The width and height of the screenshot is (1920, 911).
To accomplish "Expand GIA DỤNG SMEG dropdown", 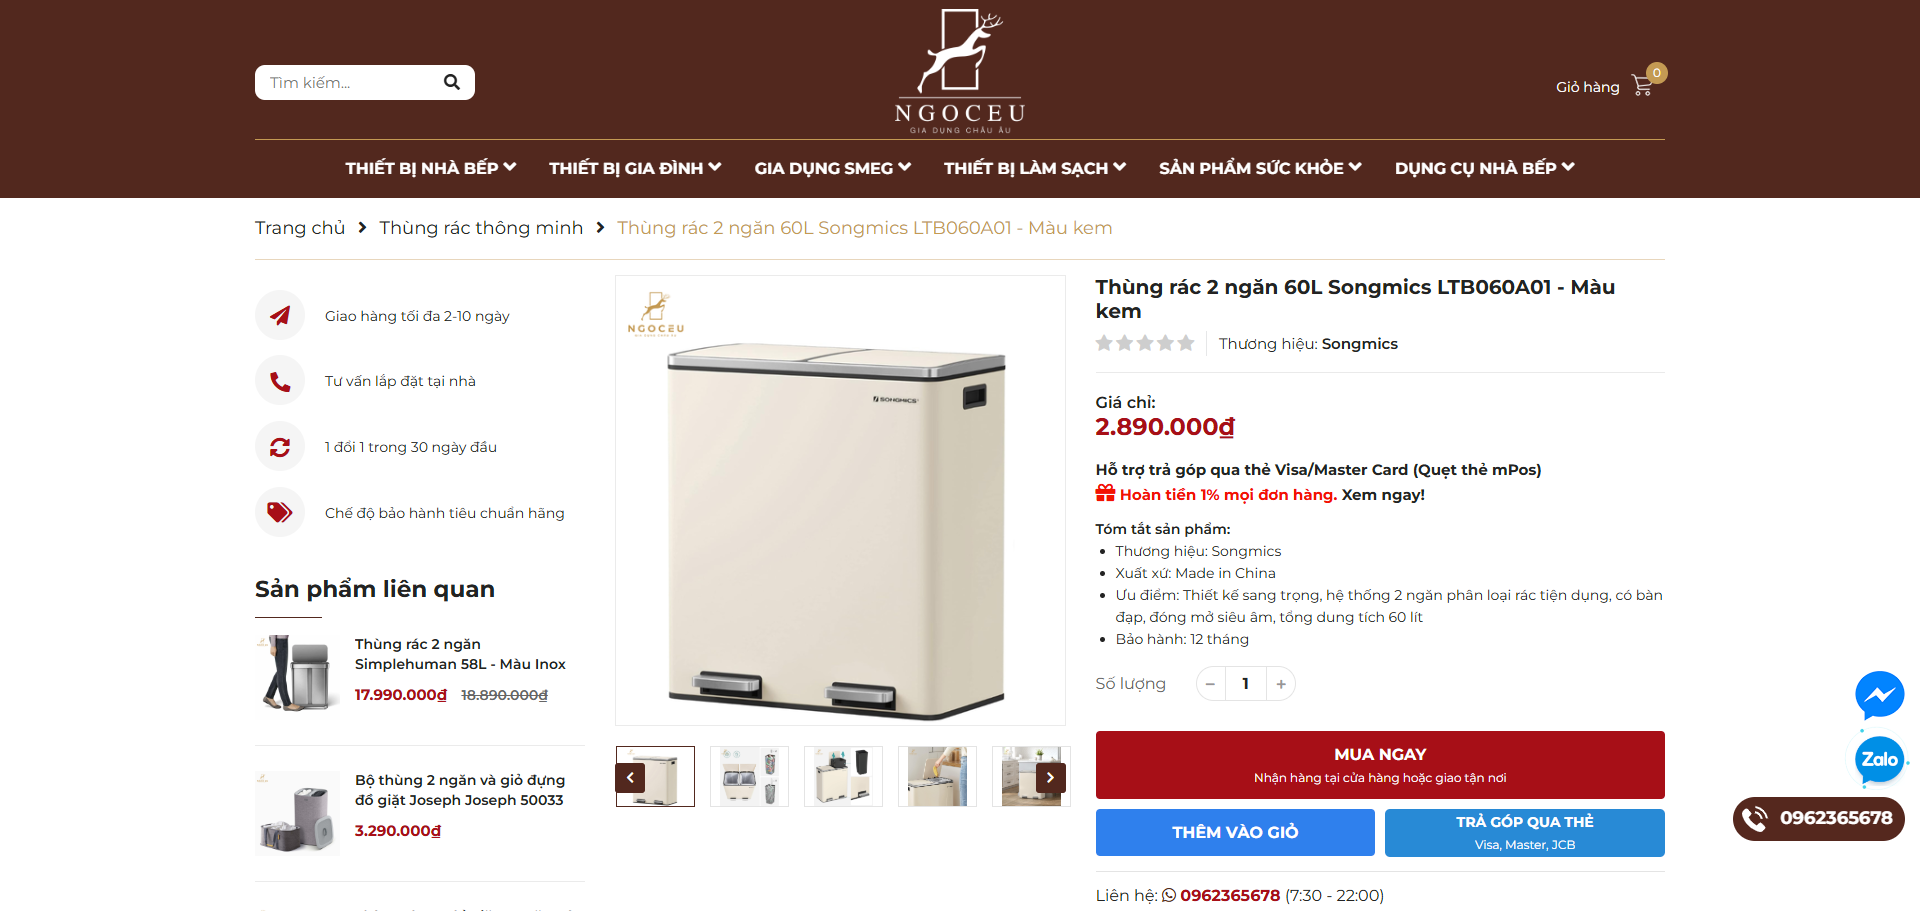I will click(x=832, y=168).
